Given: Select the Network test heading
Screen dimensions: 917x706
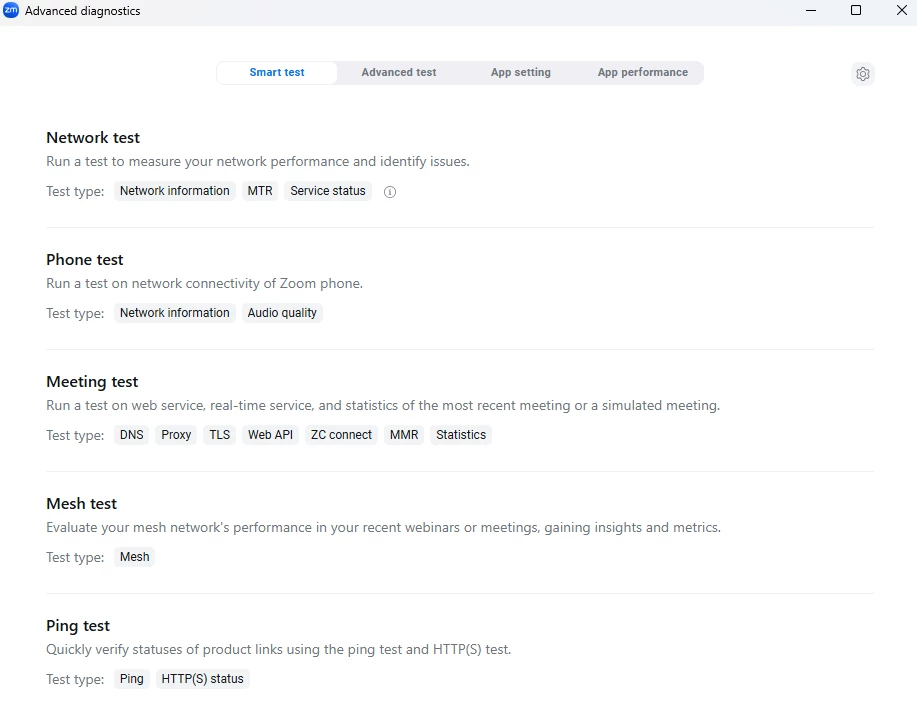Looking at the screenshot, I should [93, 137].
